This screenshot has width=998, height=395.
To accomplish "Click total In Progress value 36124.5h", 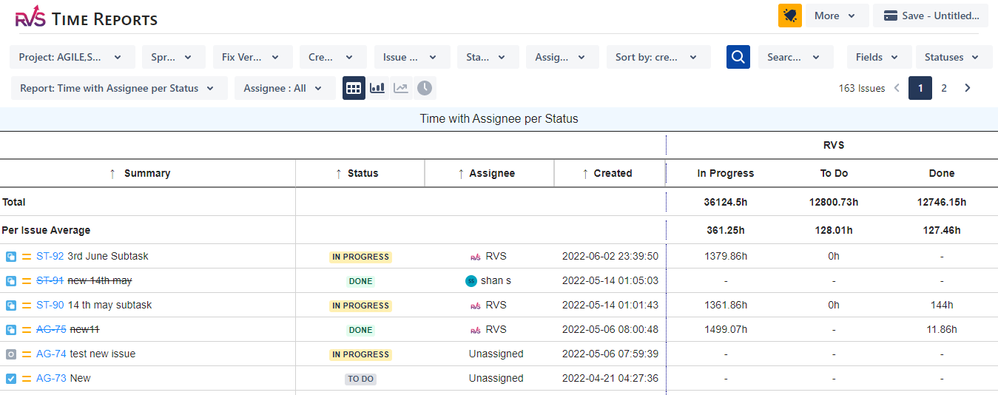I will 726,202.
